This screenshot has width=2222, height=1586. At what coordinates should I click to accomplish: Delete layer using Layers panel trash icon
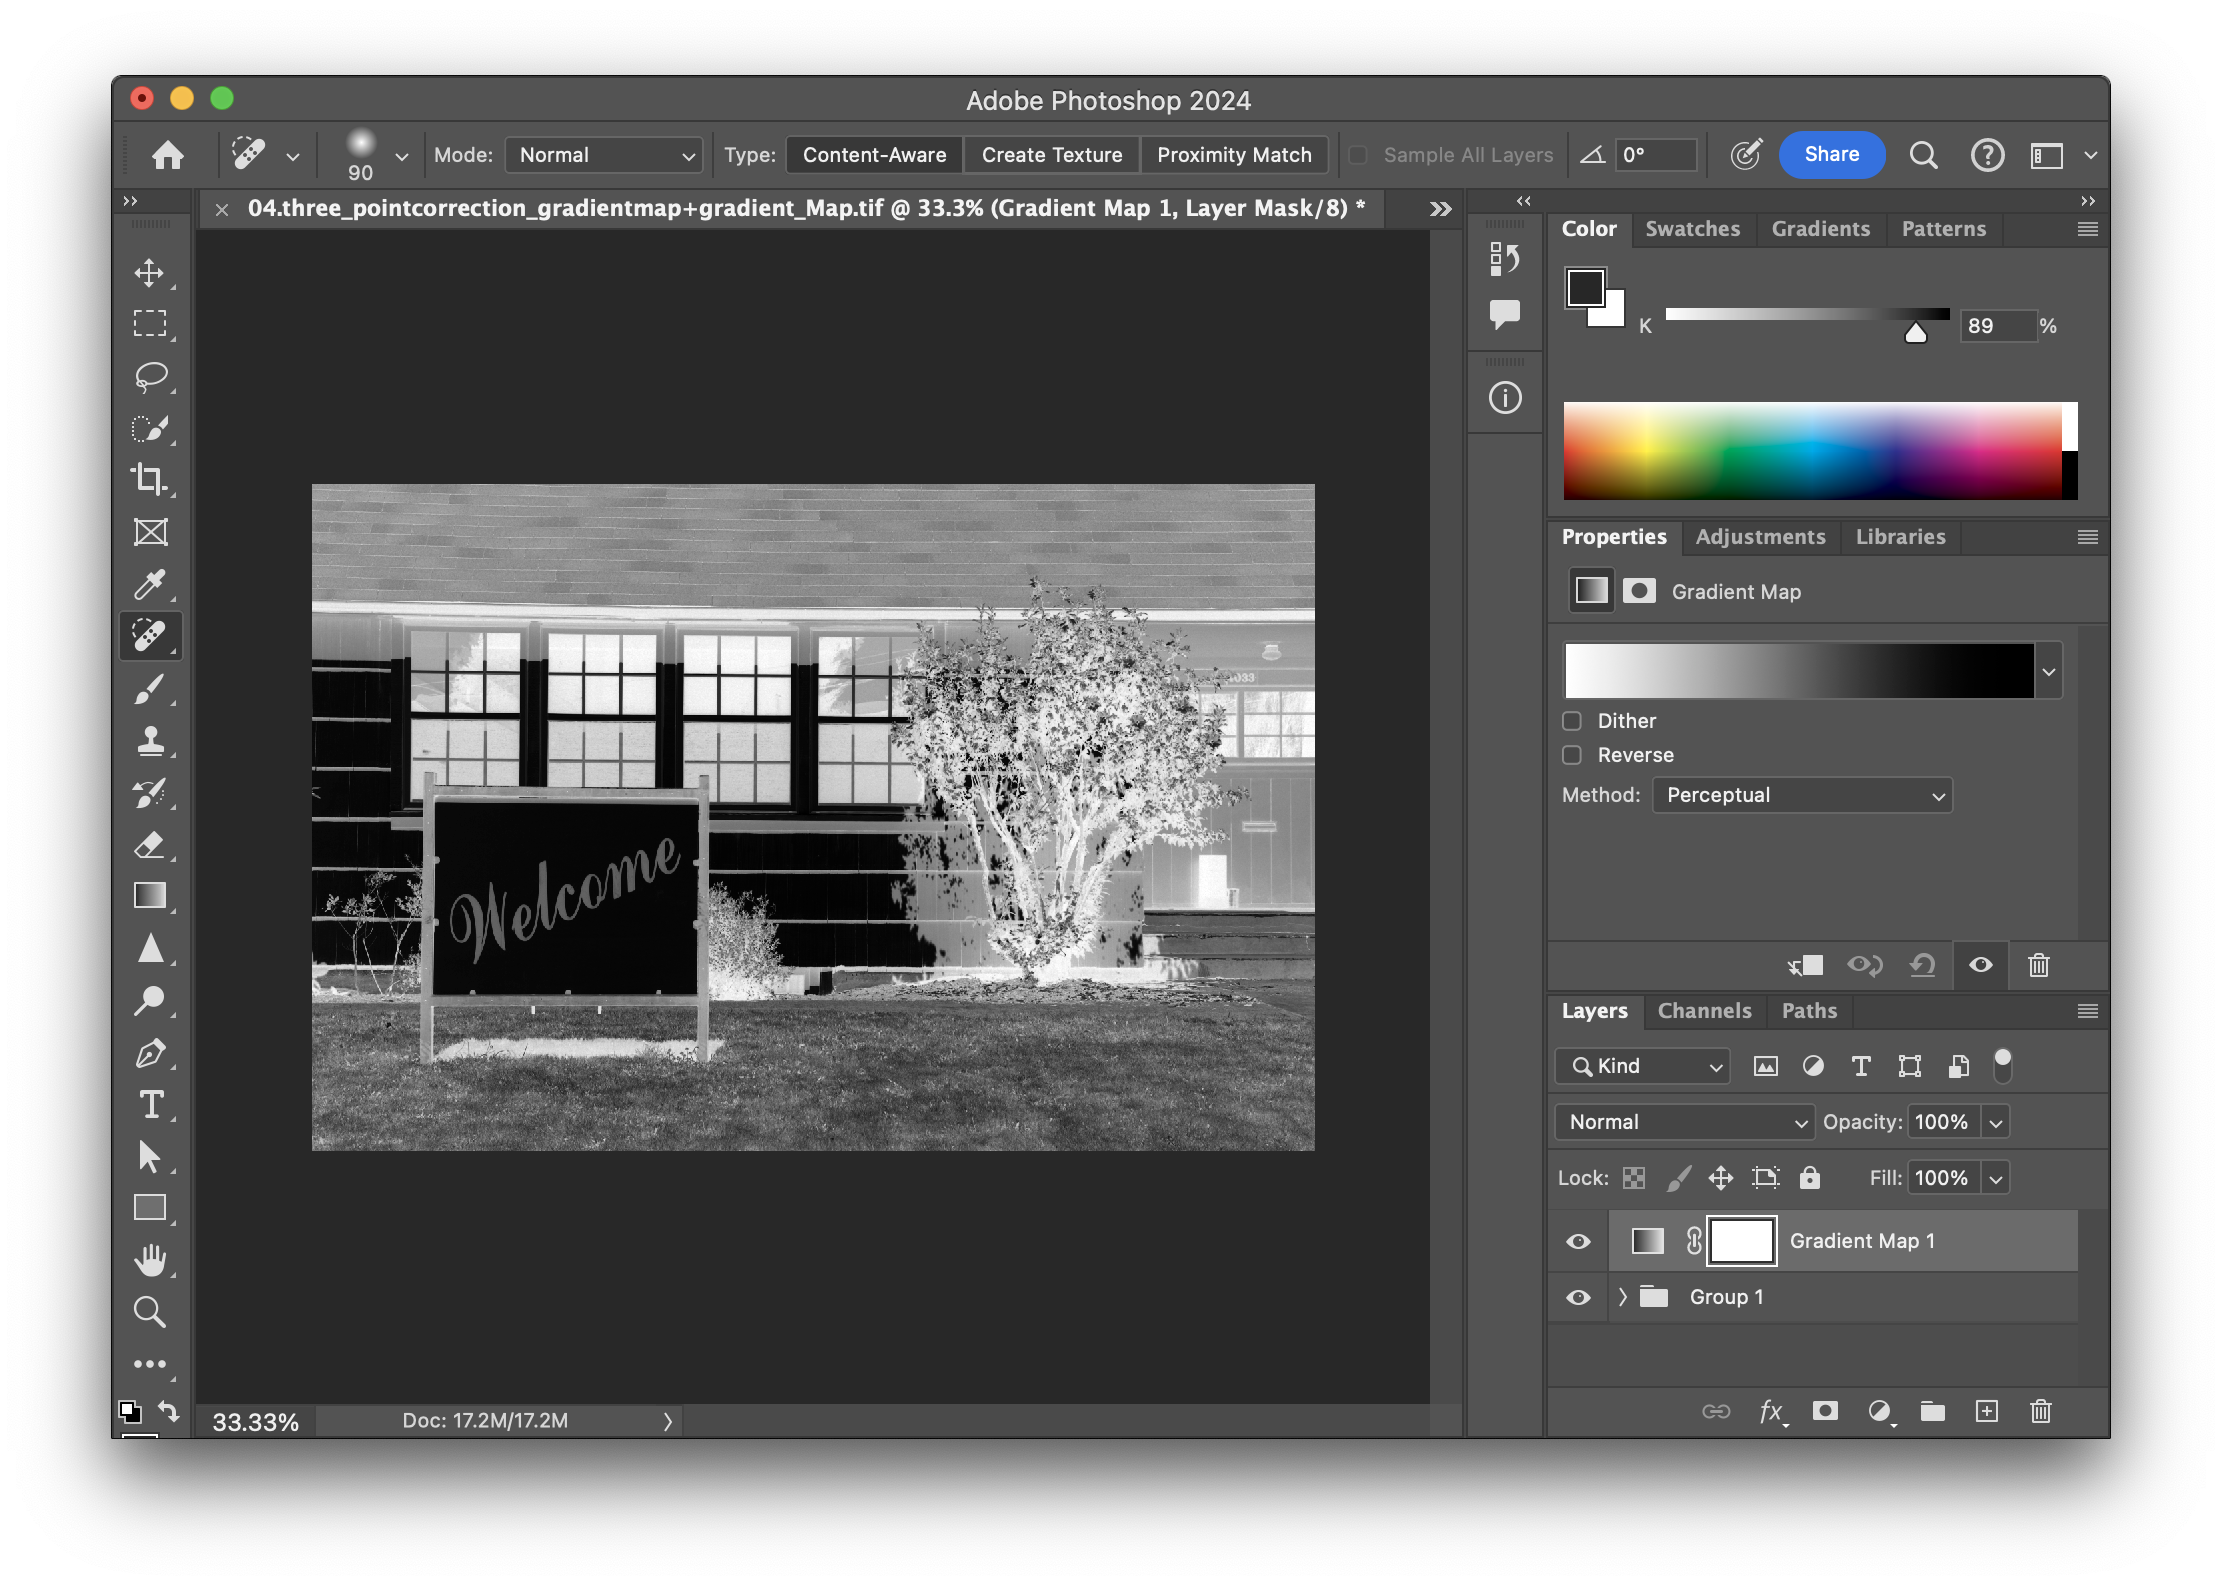[2040, 1411]
